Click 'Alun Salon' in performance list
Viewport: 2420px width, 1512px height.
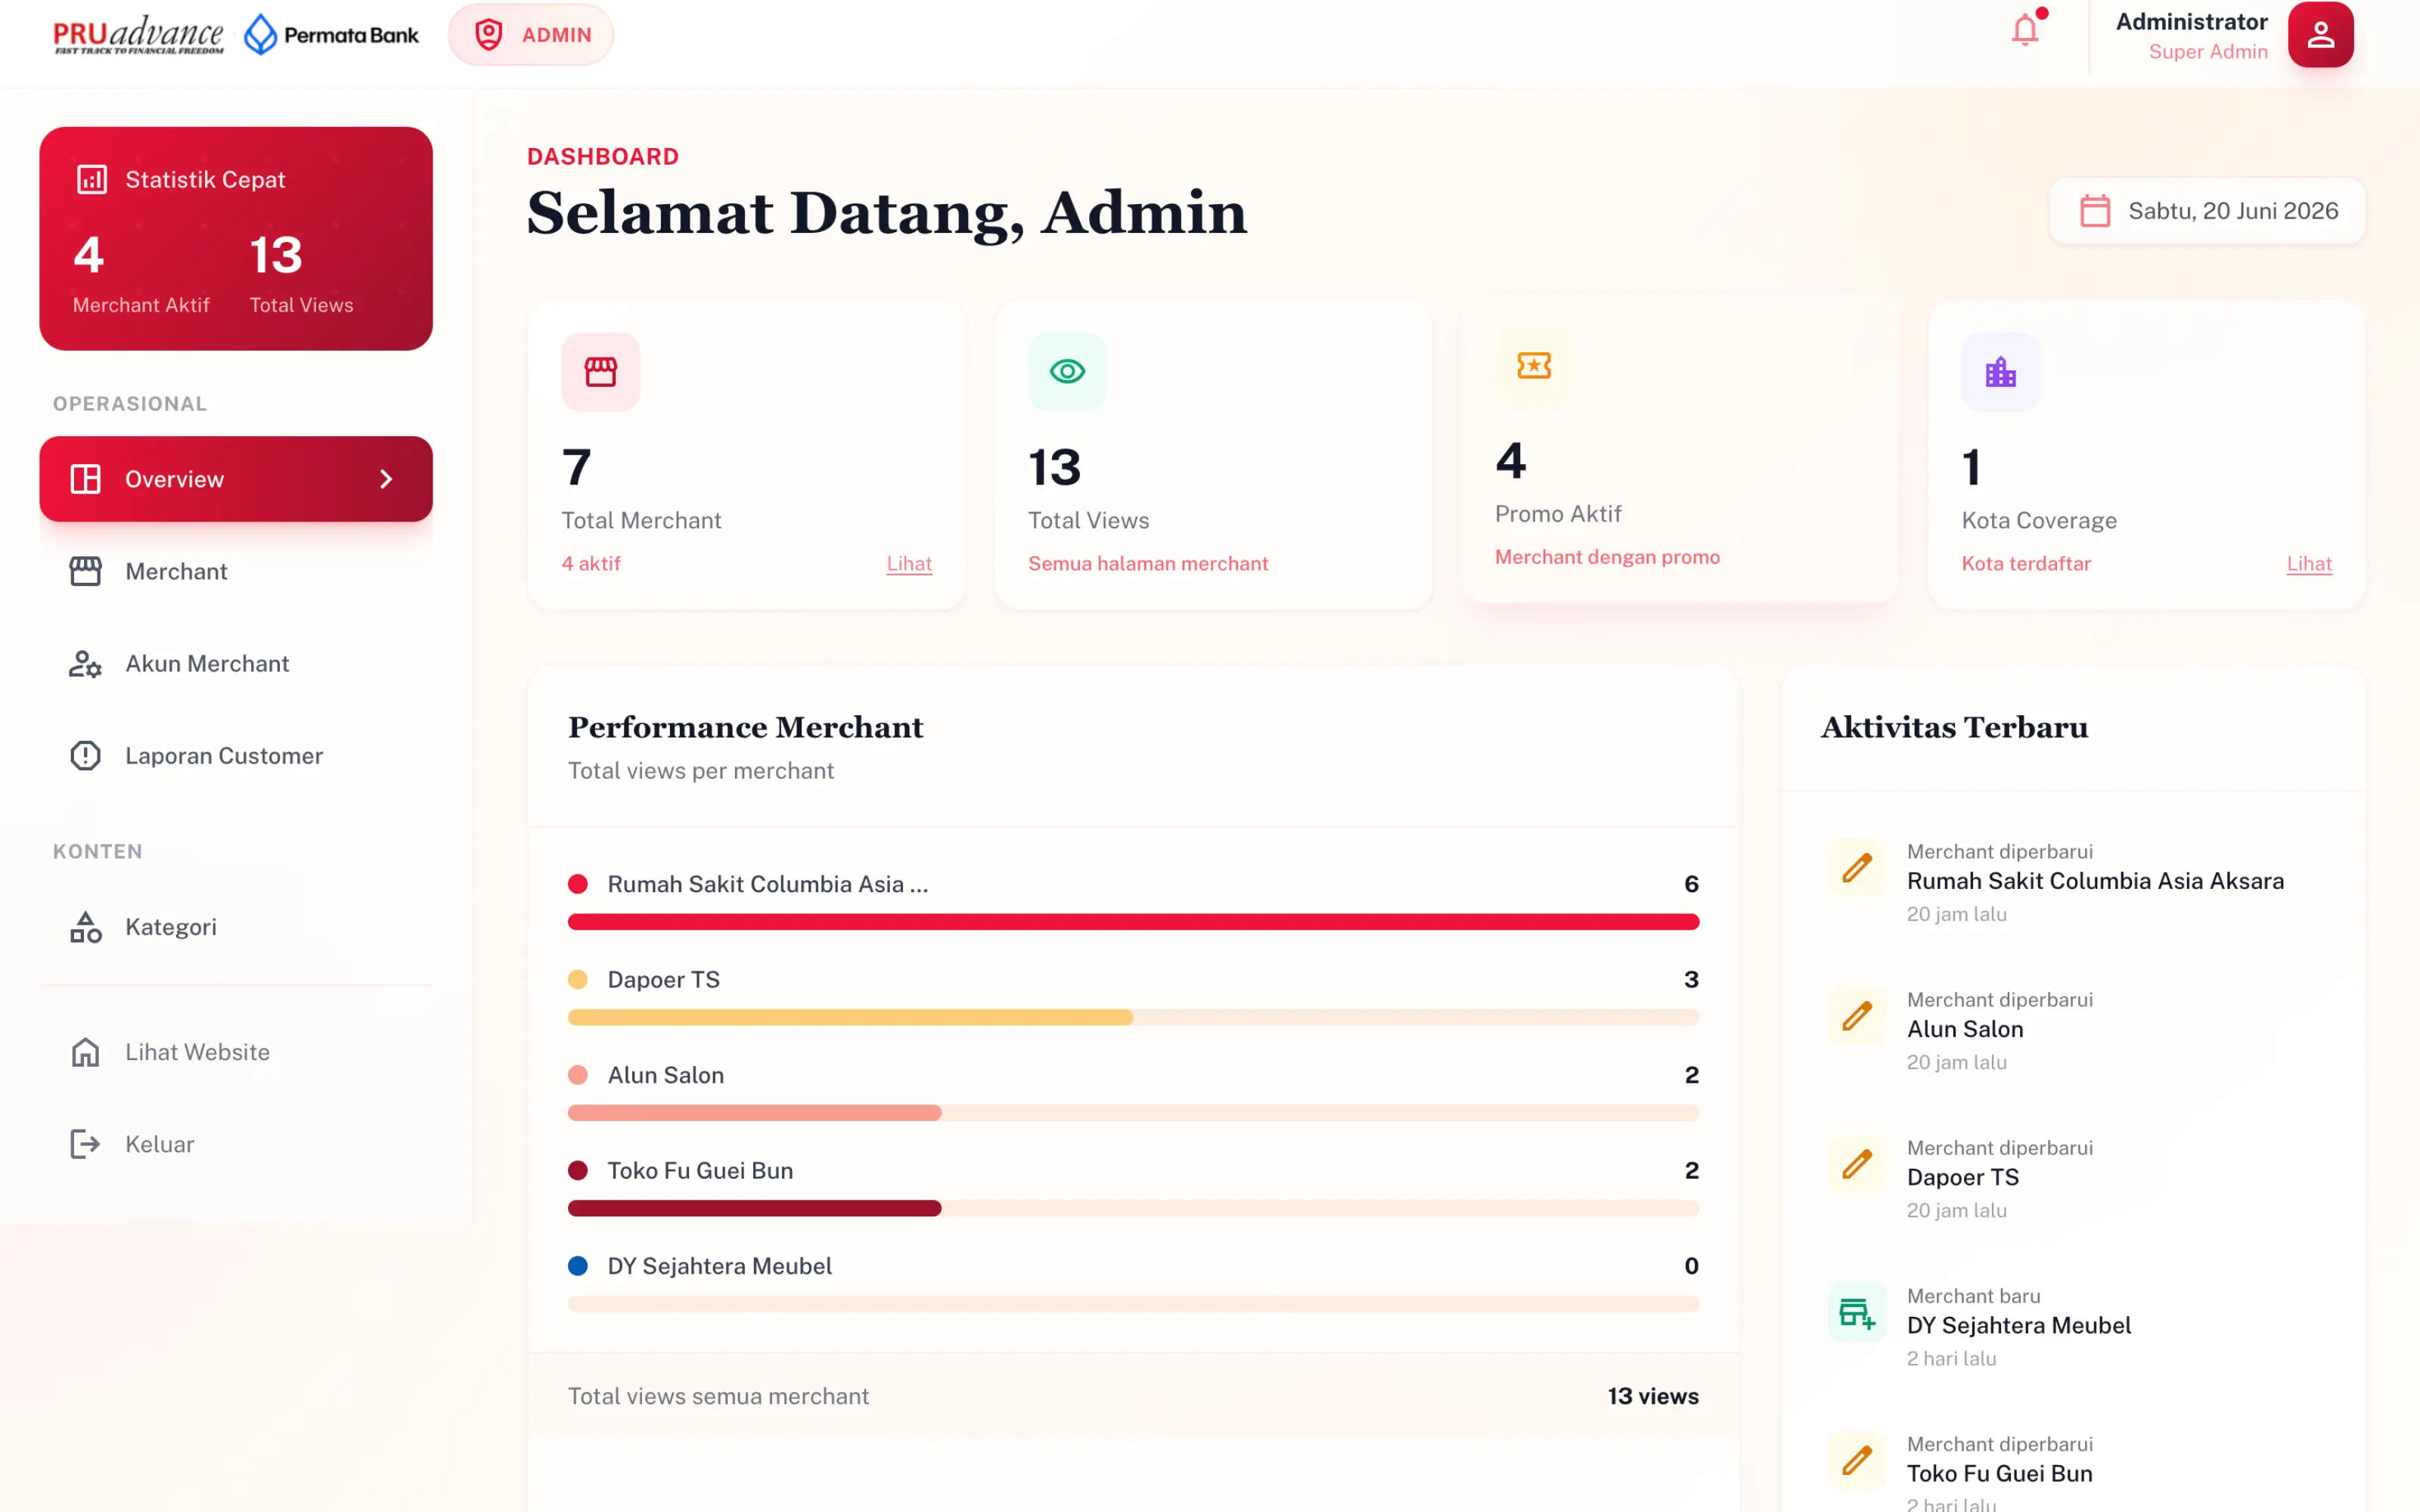pos(666,1075)
